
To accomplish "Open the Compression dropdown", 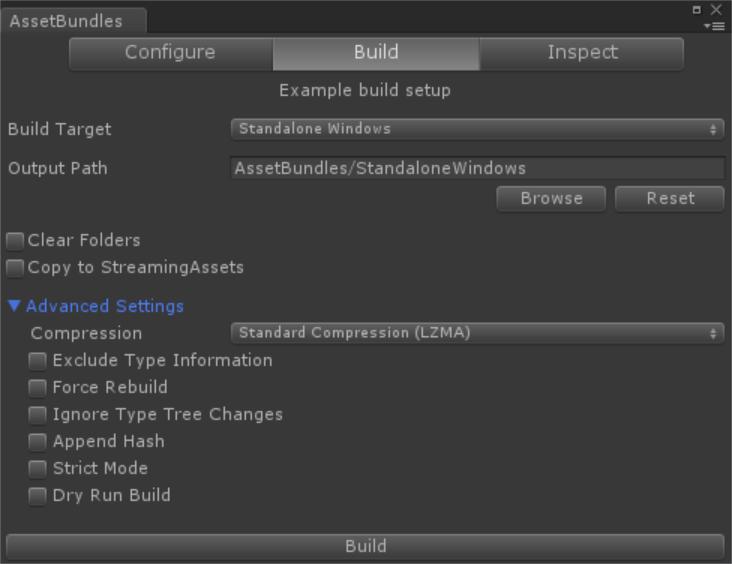I will [x=477, y=333].
